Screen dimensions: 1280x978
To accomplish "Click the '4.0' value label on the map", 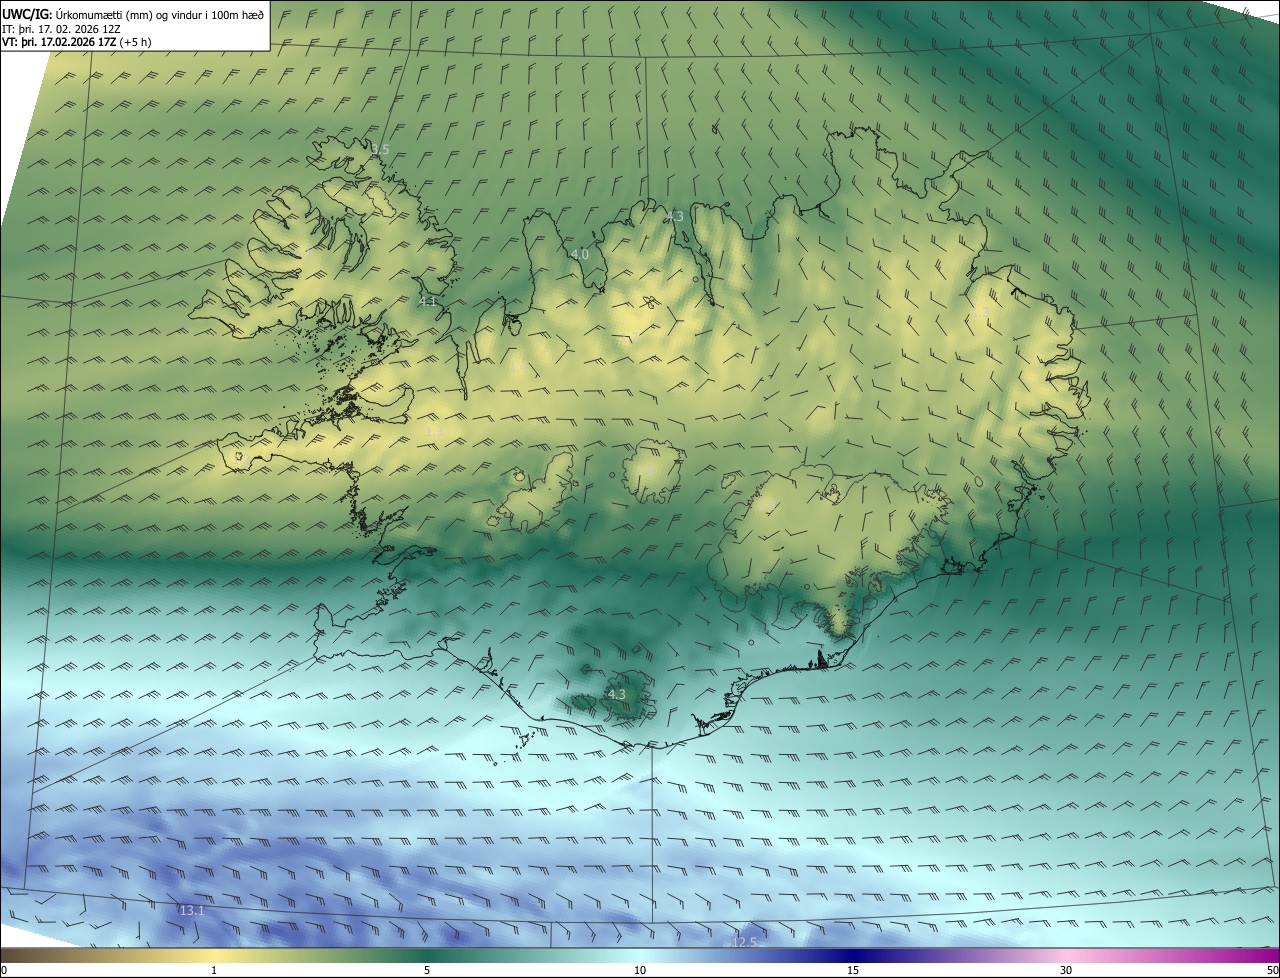I will 580,255.
